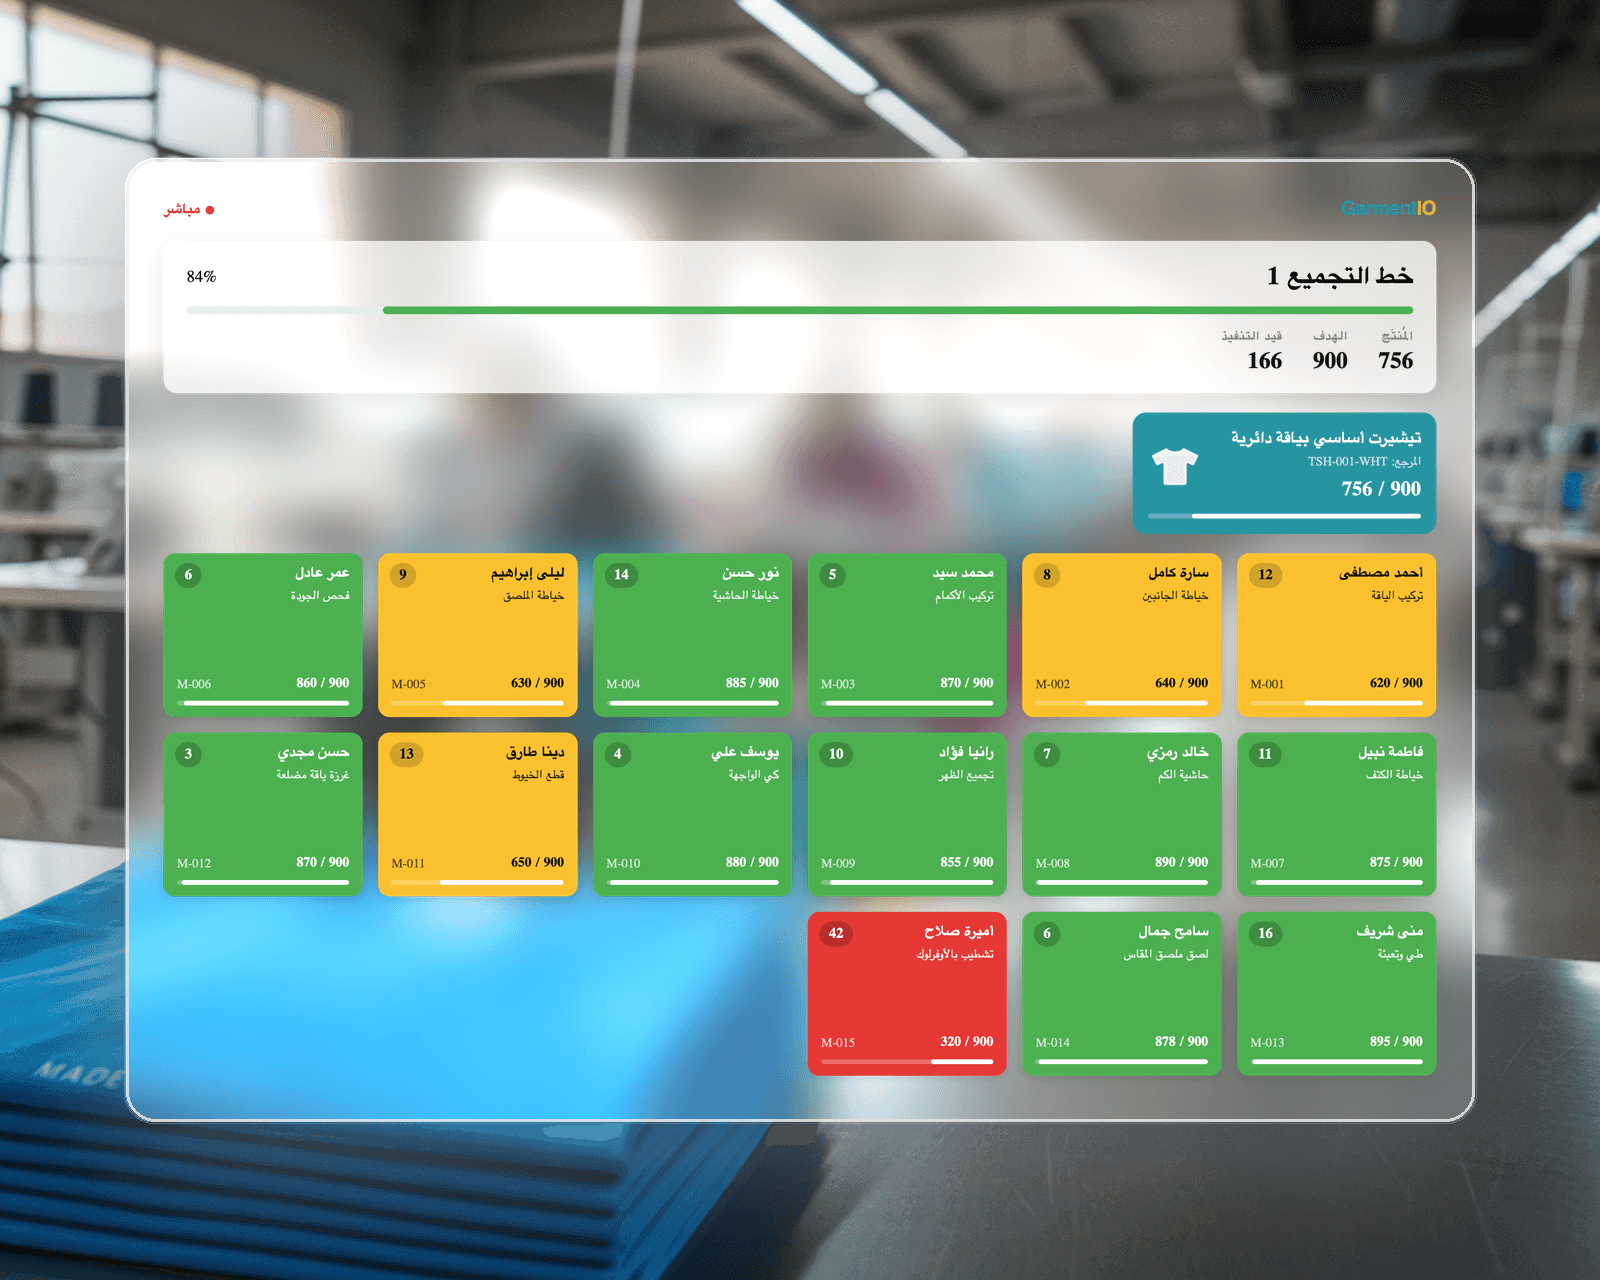Click the M-014 station label
This screenshot has width=1600, height=1280.
pyautogui.click(x=1052, y=1042)
